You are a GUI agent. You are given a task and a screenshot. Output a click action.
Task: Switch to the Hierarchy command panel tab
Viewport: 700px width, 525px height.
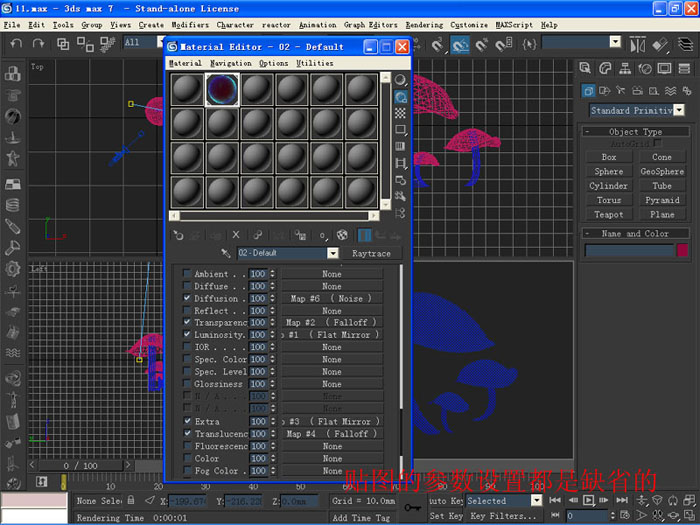pos(625,68)
